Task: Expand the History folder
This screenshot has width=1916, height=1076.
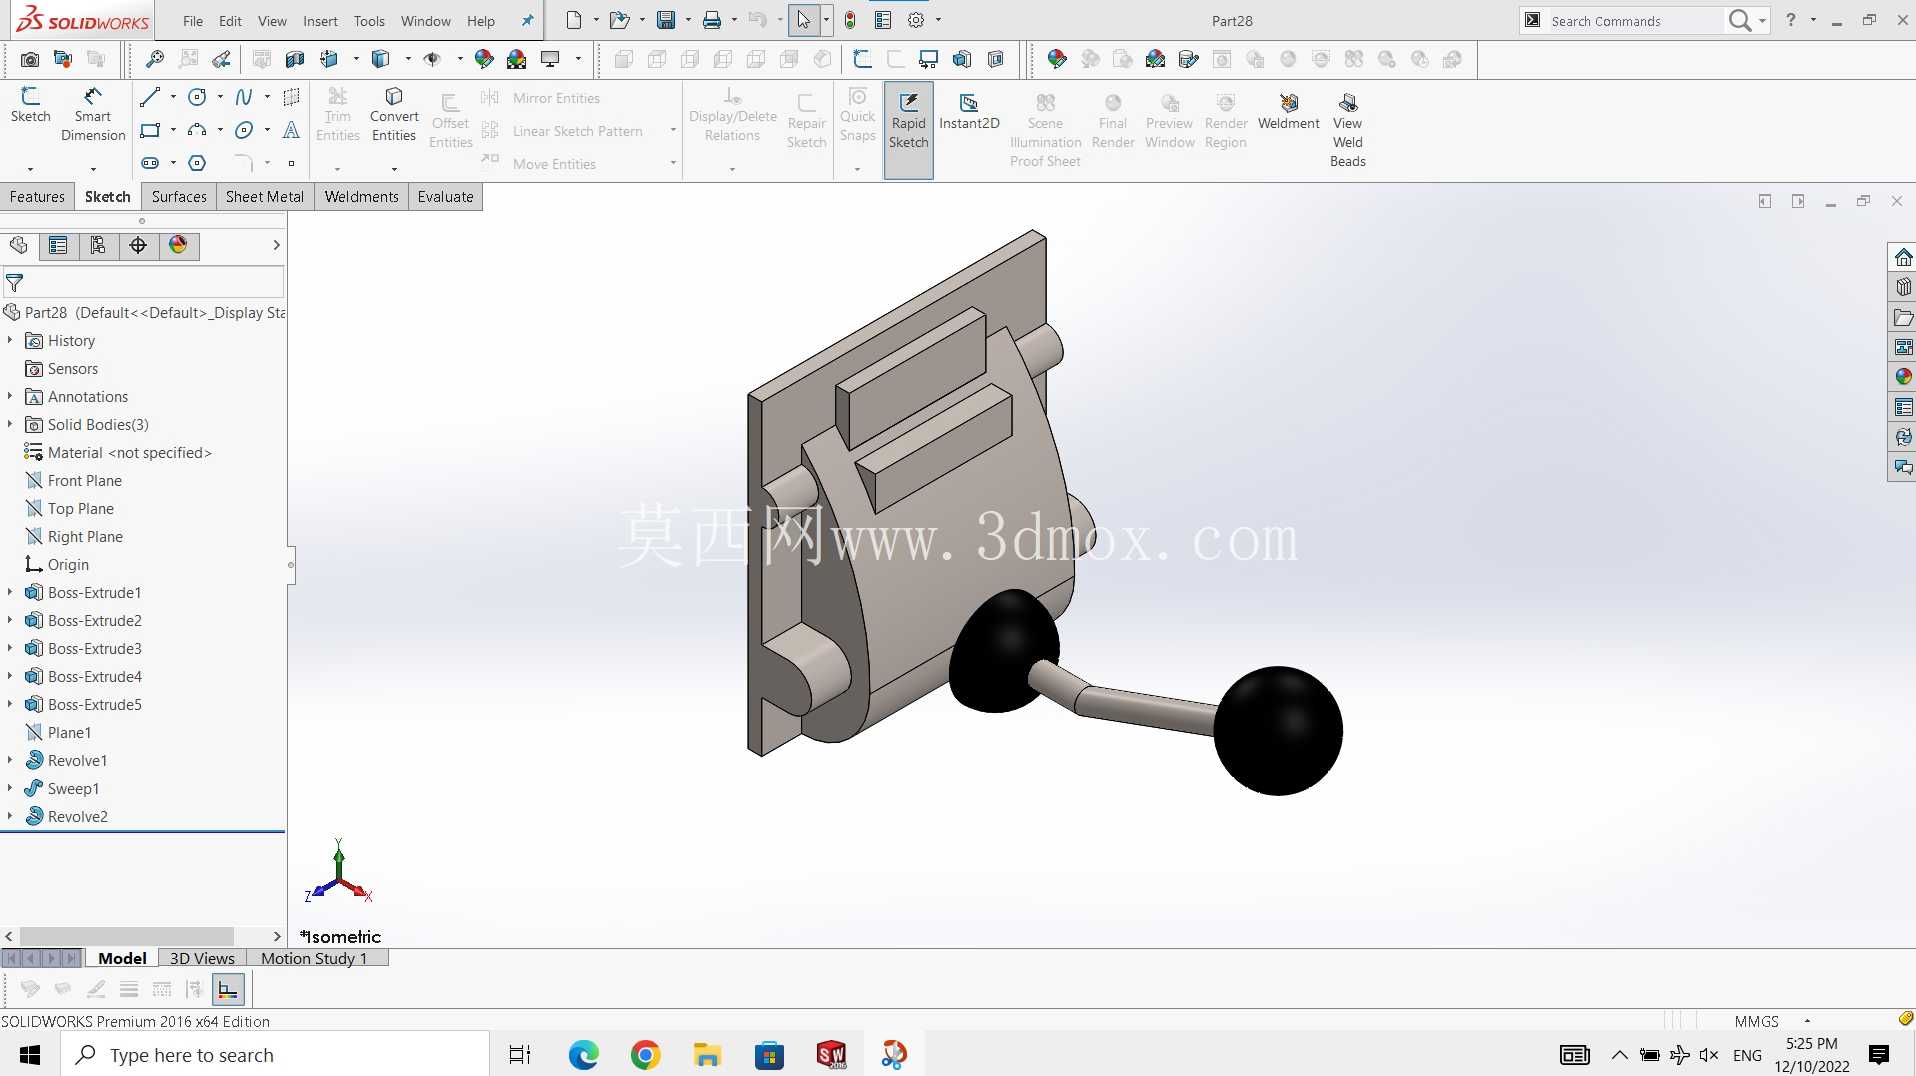Action: (x=10, y=341)
